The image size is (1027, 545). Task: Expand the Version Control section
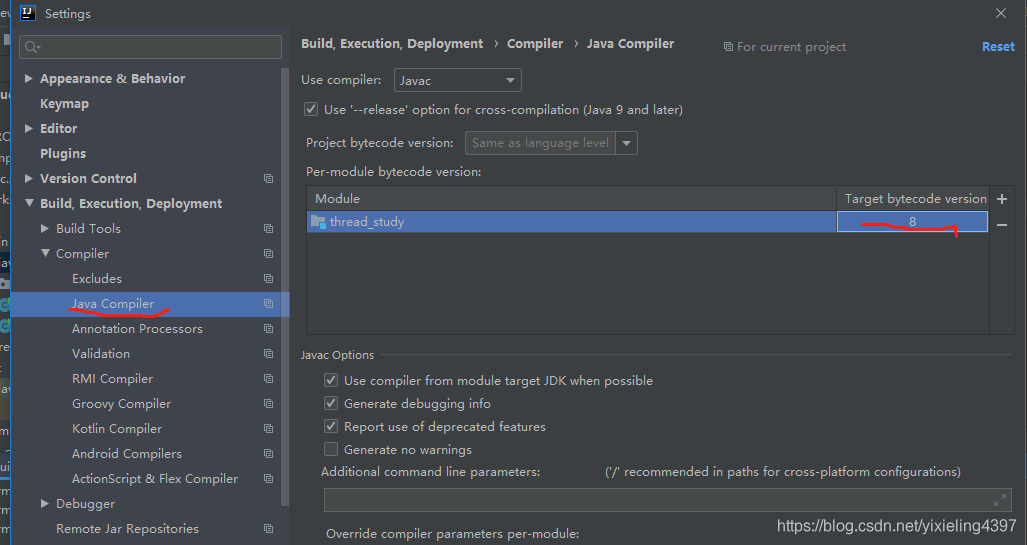tap(28, 178)
